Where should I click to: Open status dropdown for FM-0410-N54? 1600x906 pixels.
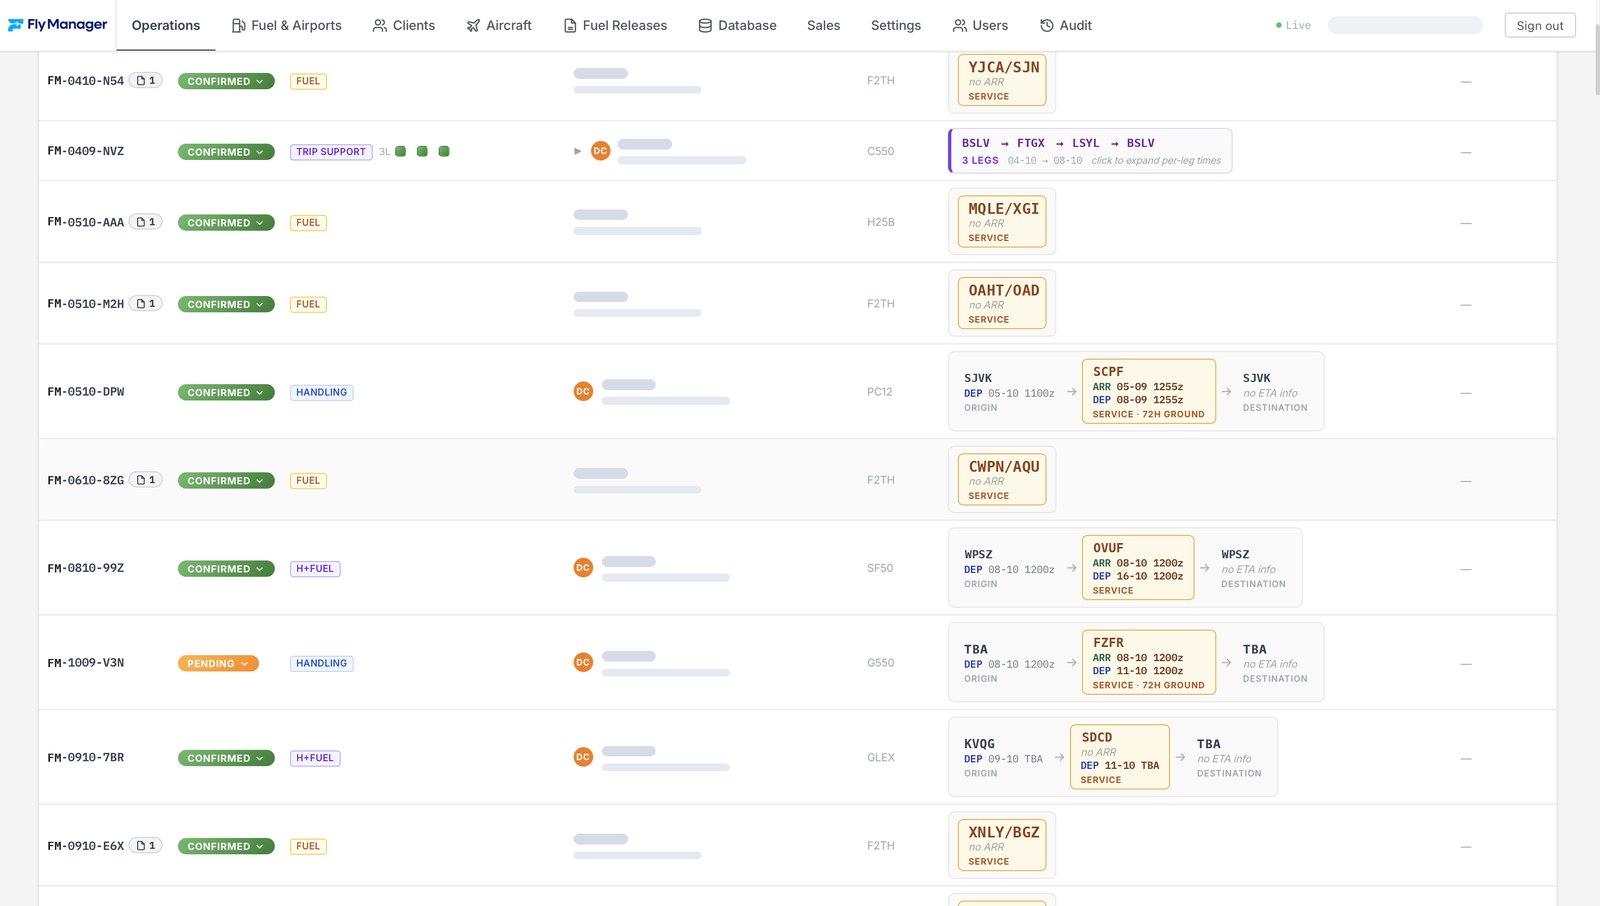(x=226, y=81)
